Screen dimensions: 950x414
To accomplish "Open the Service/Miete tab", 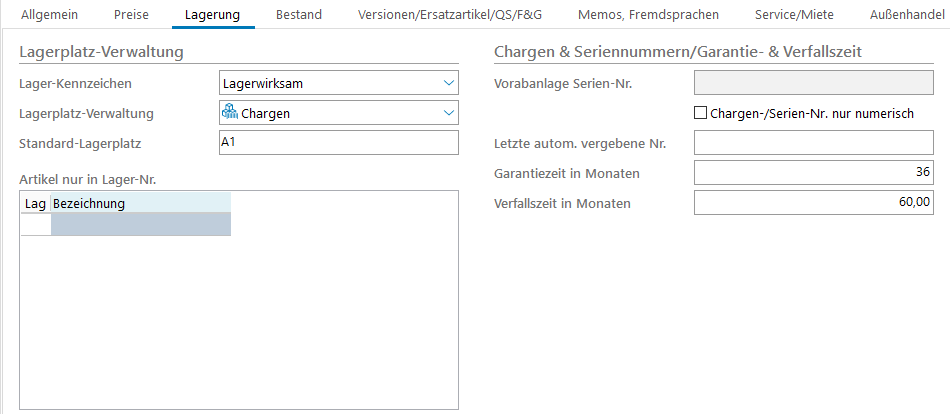I will coord(797,15).
